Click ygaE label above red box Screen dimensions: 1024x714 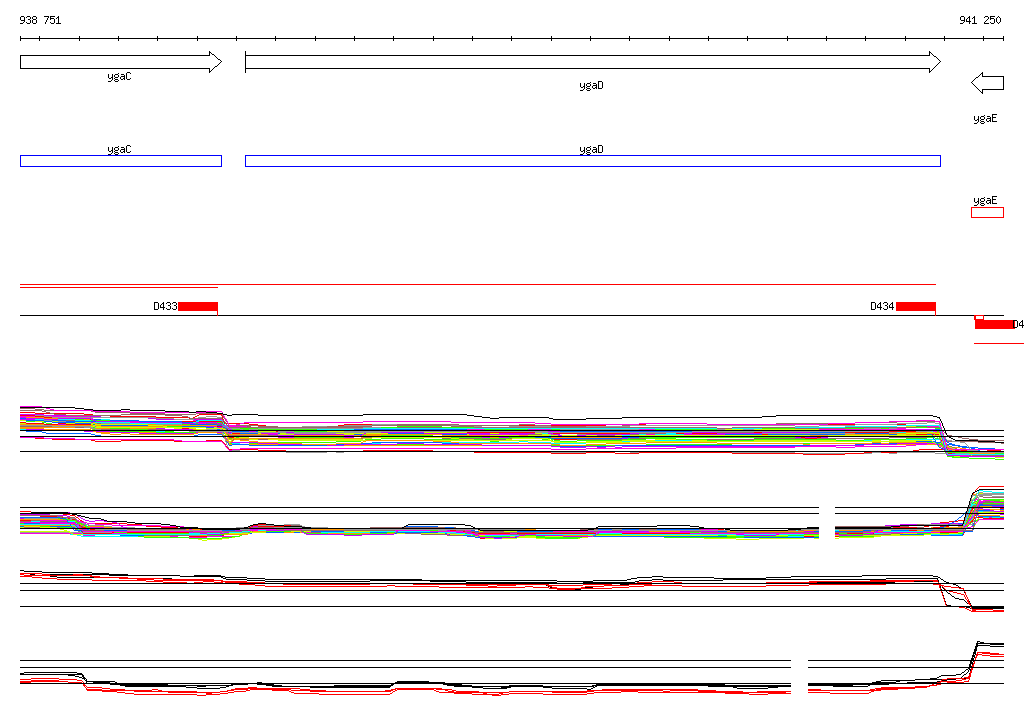click(985, 201)
